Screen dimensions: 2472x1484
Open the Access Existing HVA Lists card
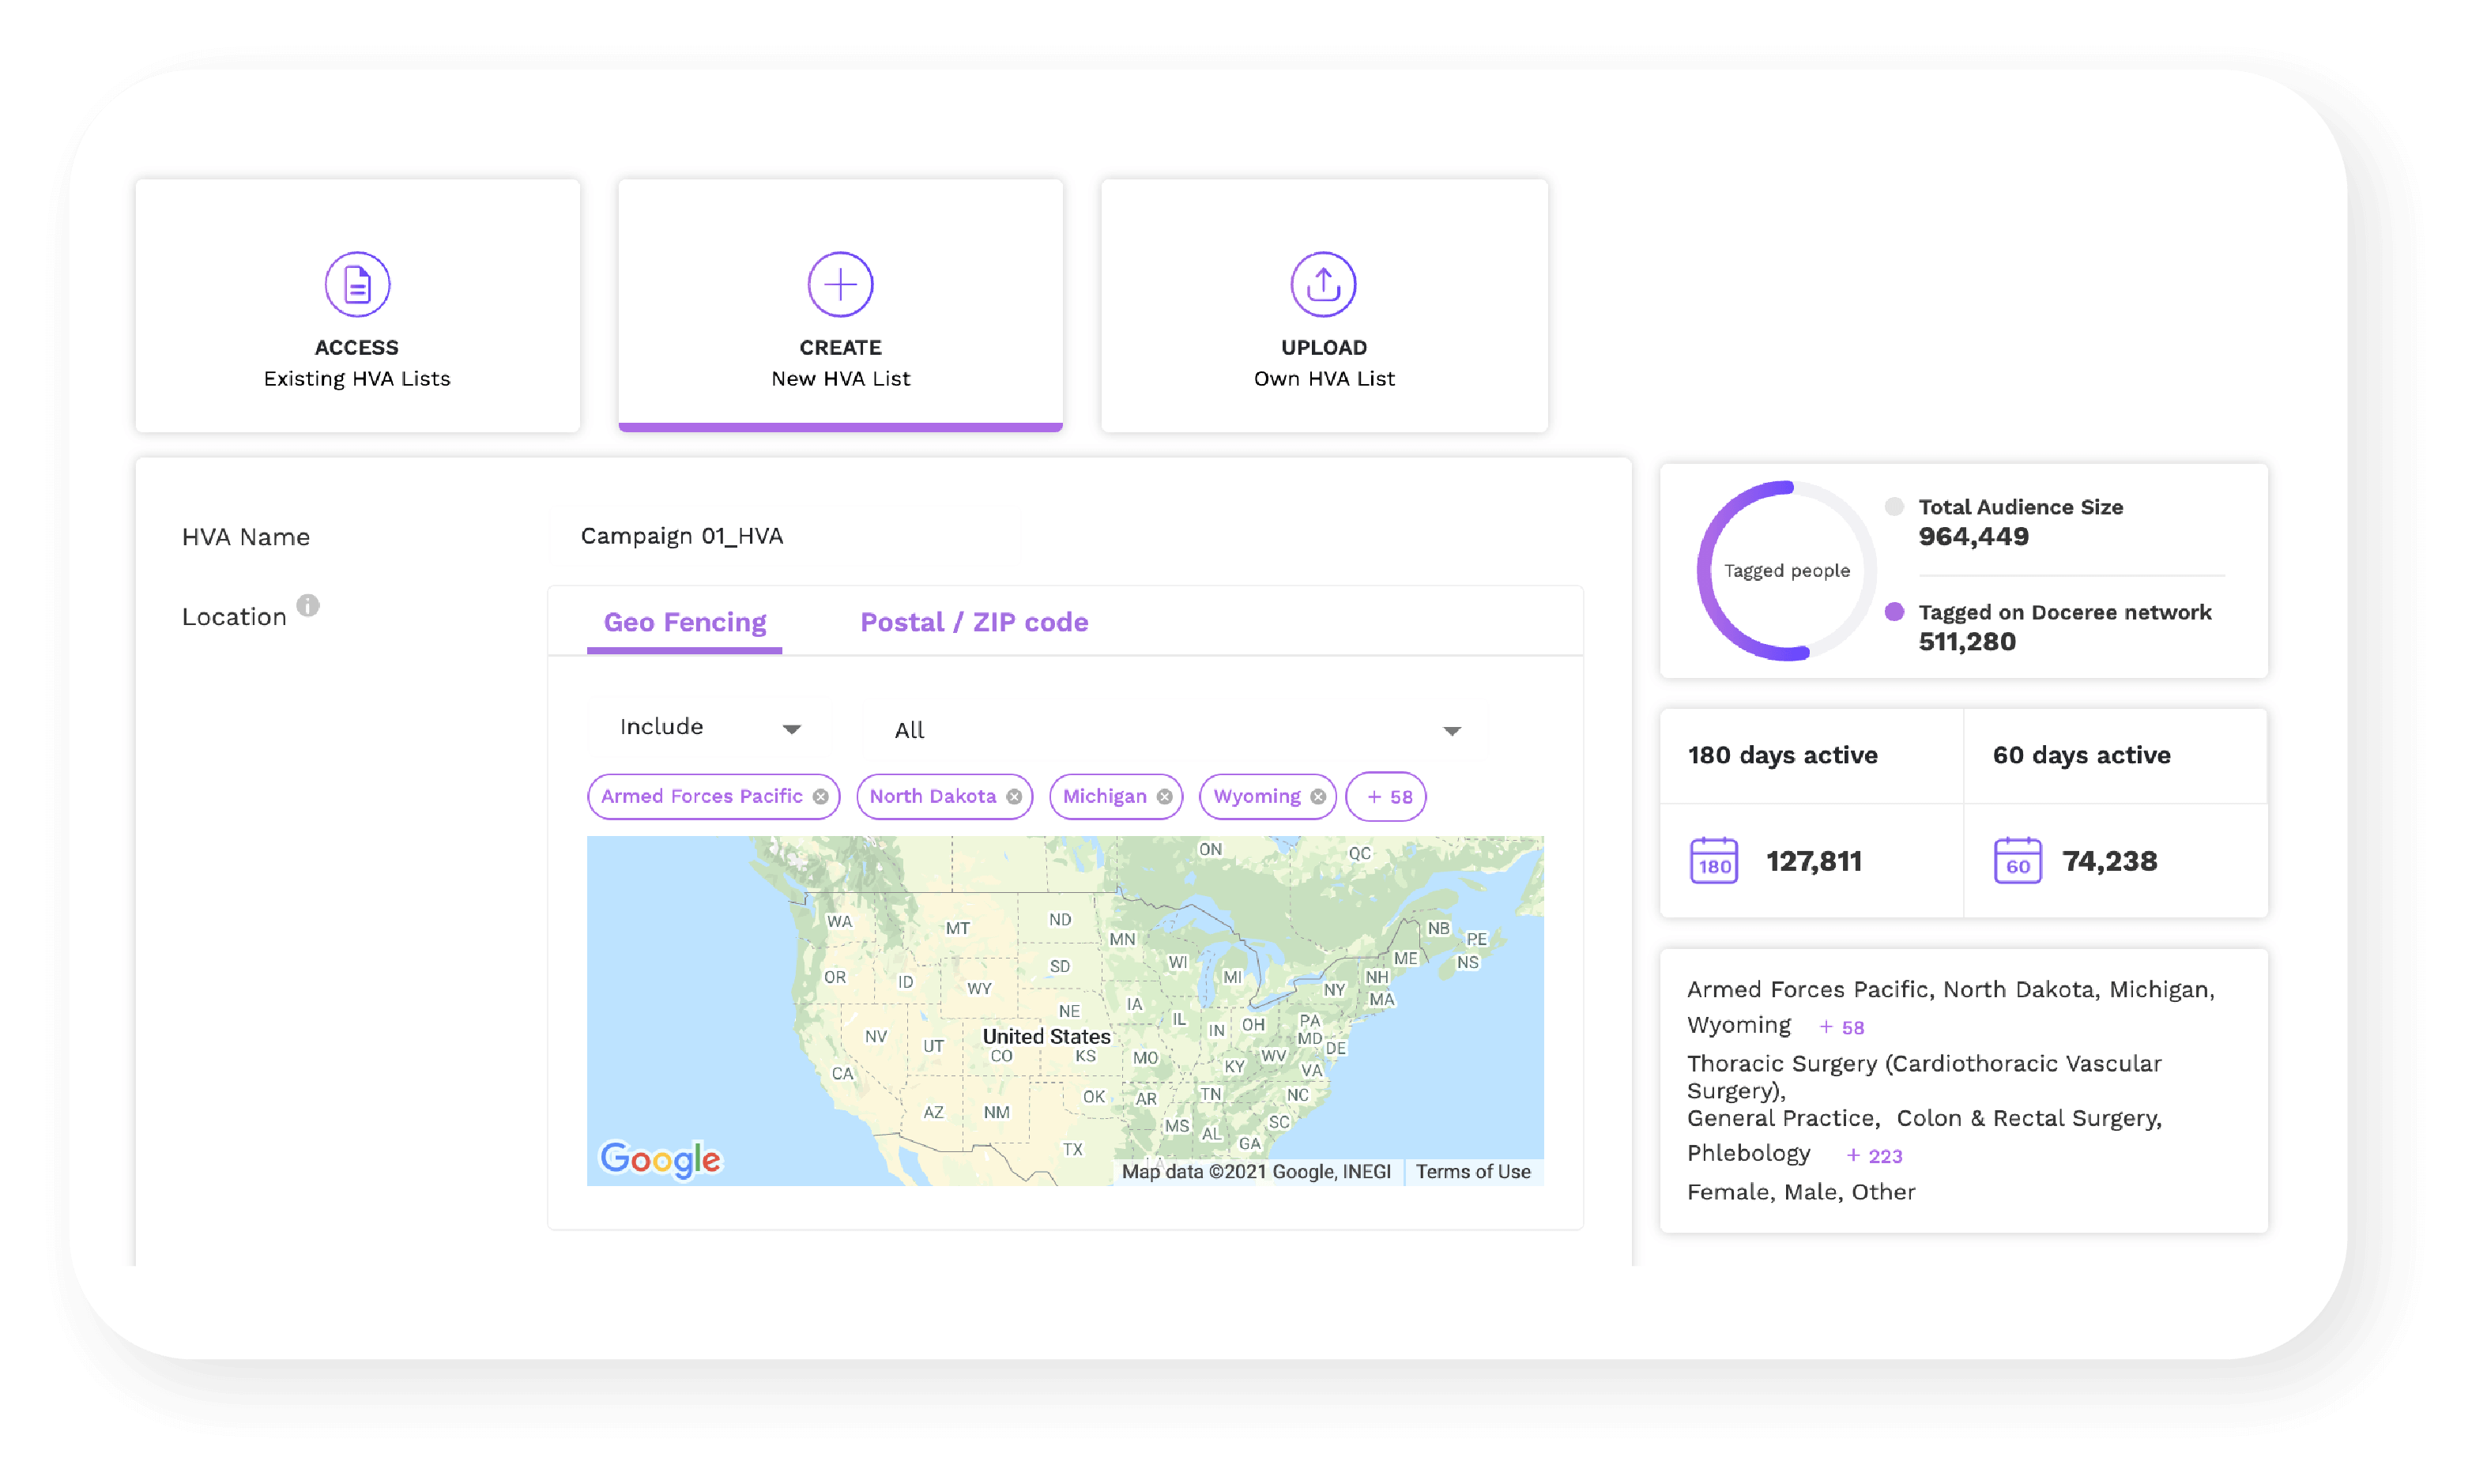357,306
